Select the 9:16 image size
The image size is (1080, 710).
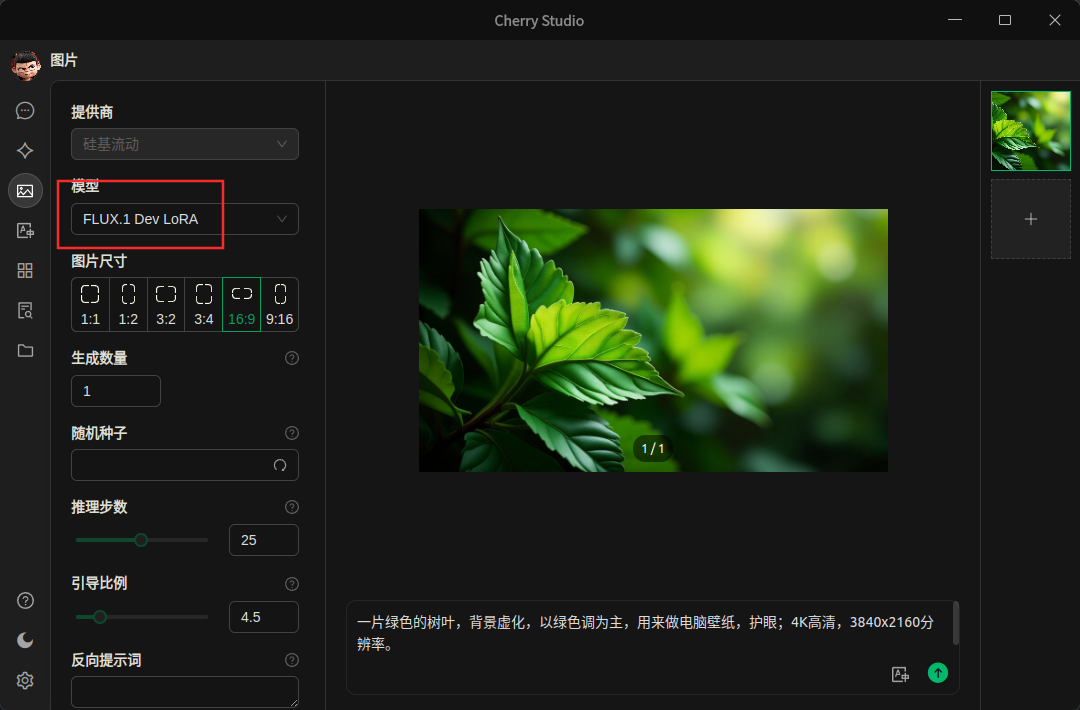point(280,304)
